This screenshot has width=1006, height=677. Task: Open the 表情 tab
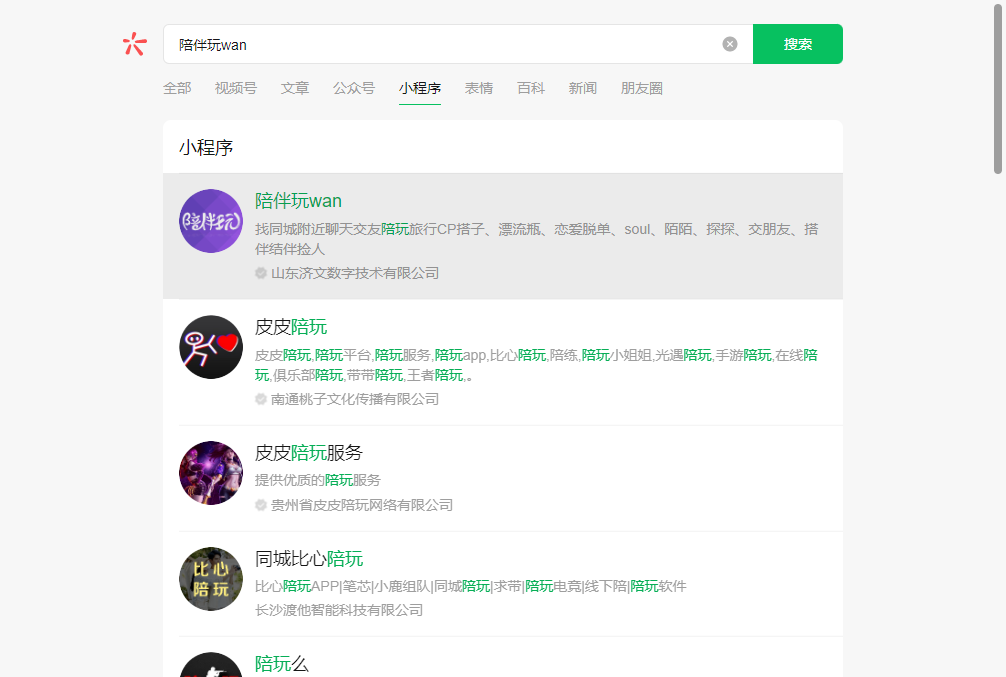[479, 88]
